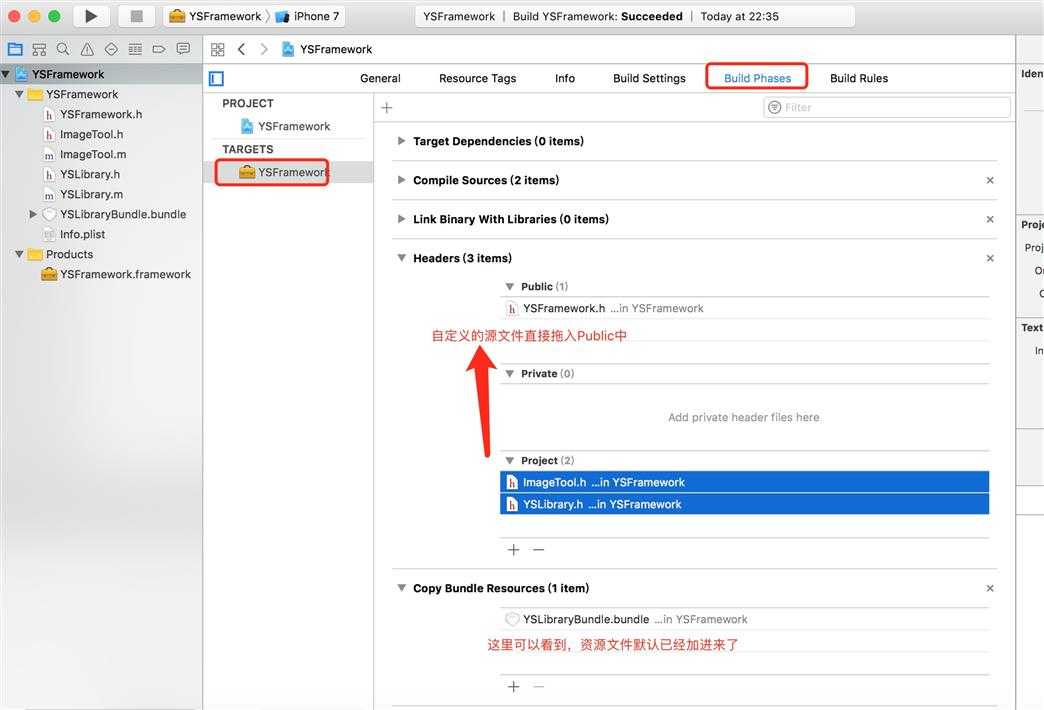Stop the running build

(x=136, y=16)
